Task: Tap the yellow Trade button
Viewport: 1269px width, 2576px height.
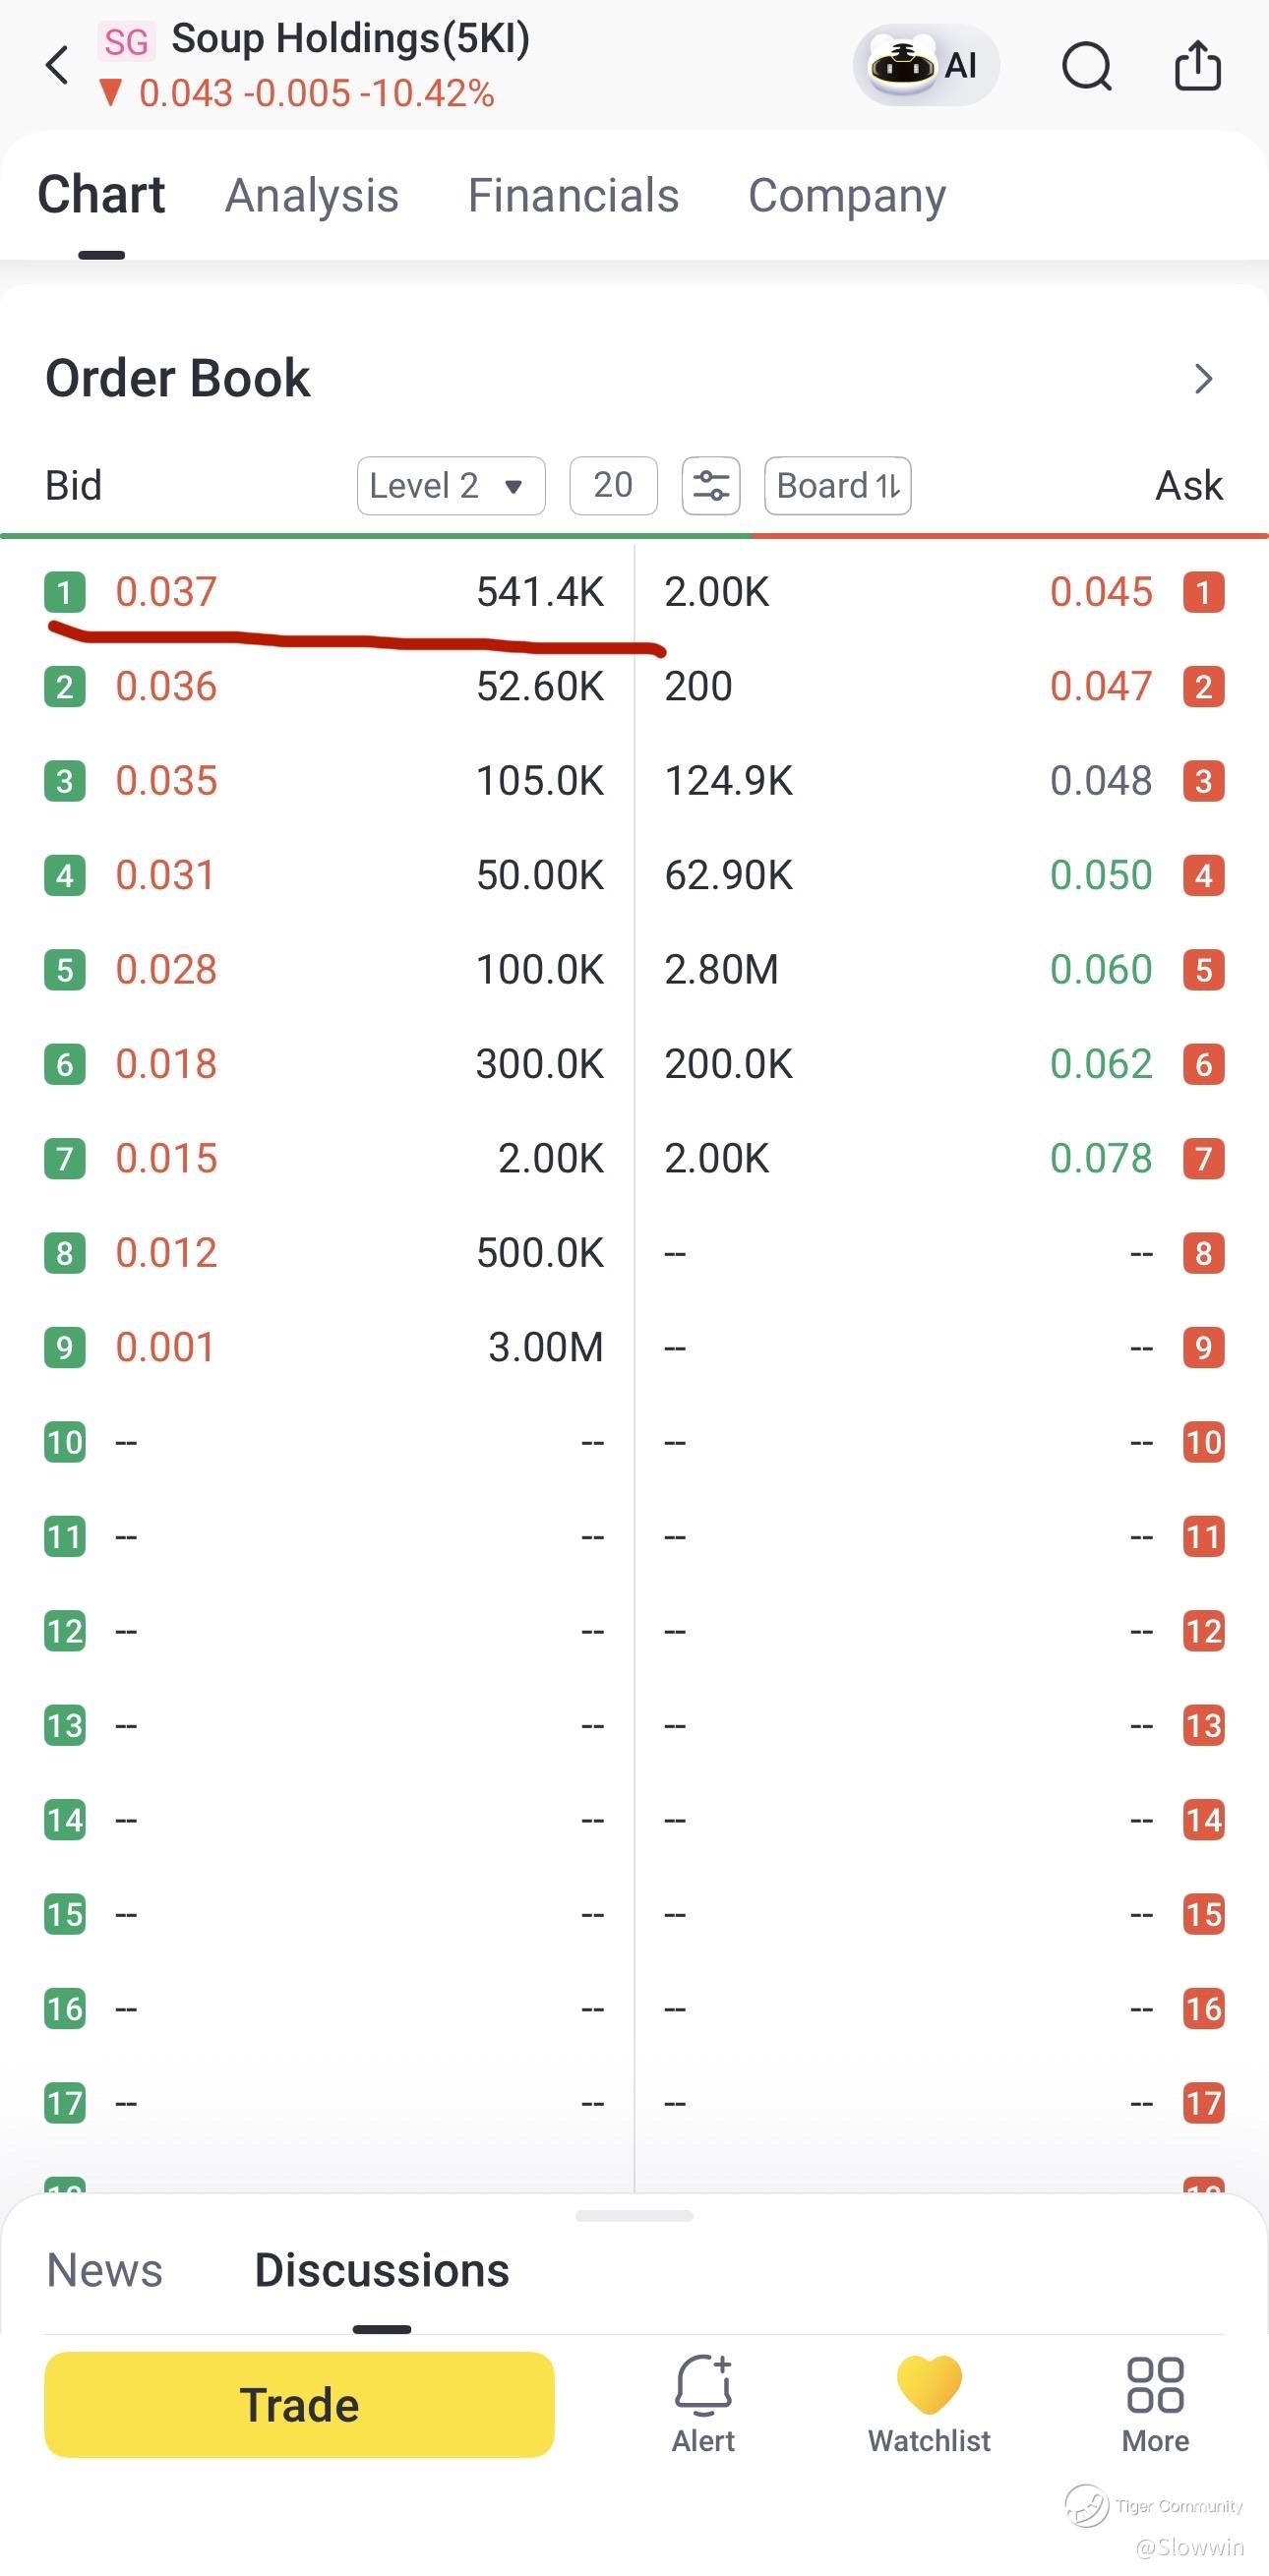Action: pos(299,2404)
